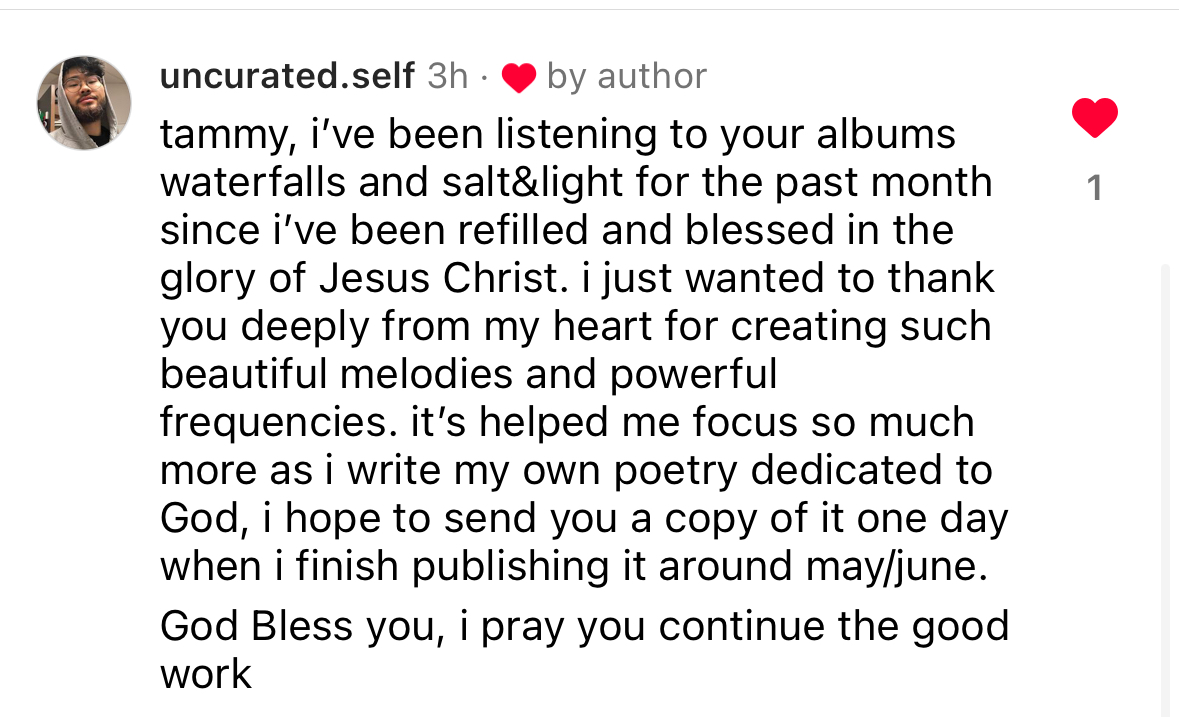Open the uncurated.self username link
Screen dimensions: 1179x717
coord(287,76)
